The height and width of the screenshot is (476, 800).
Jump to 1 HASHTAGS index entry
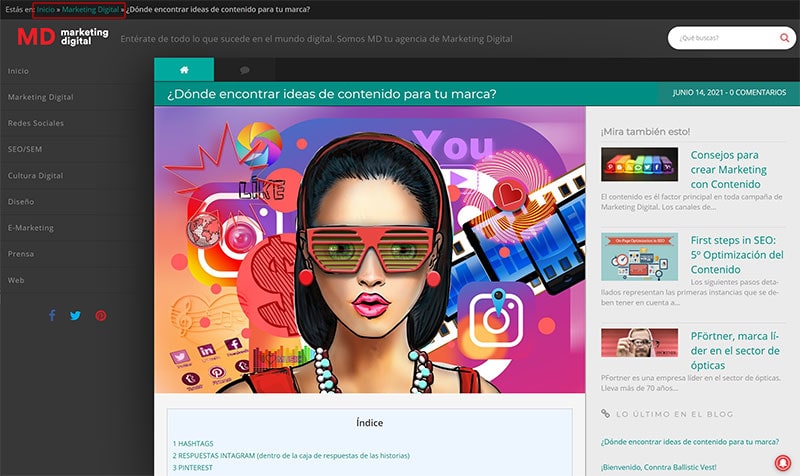pyautogui.click(x=193, y=443)
